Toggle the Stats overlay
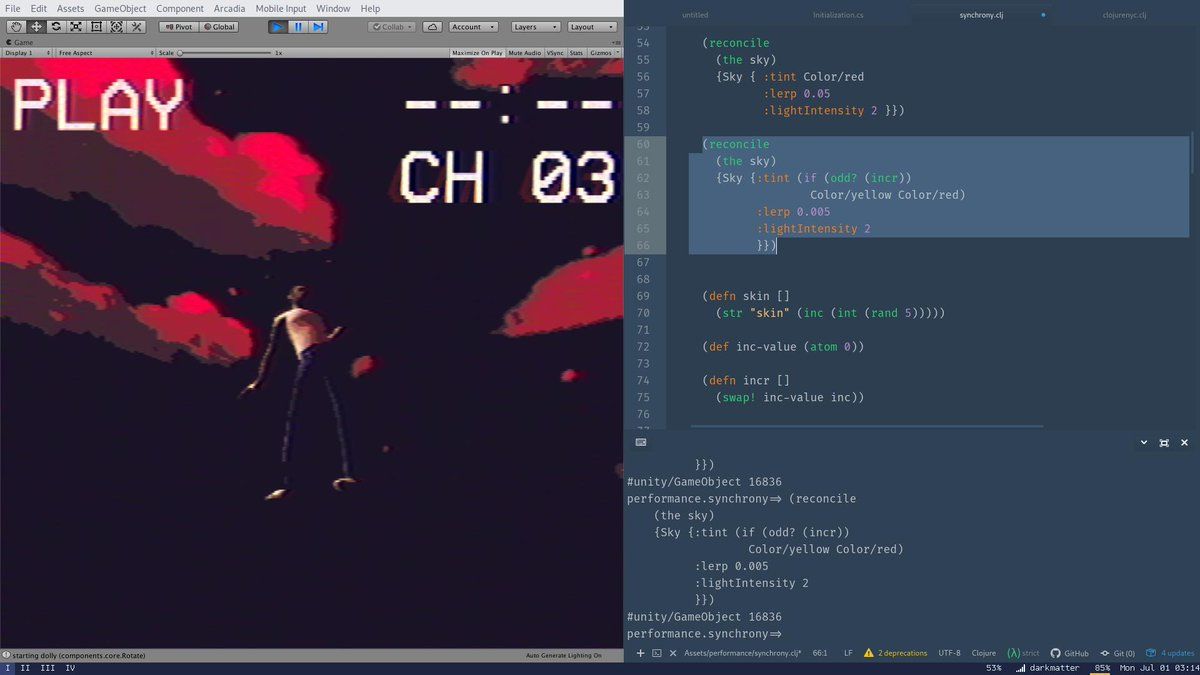 click(x=576, y=53)
